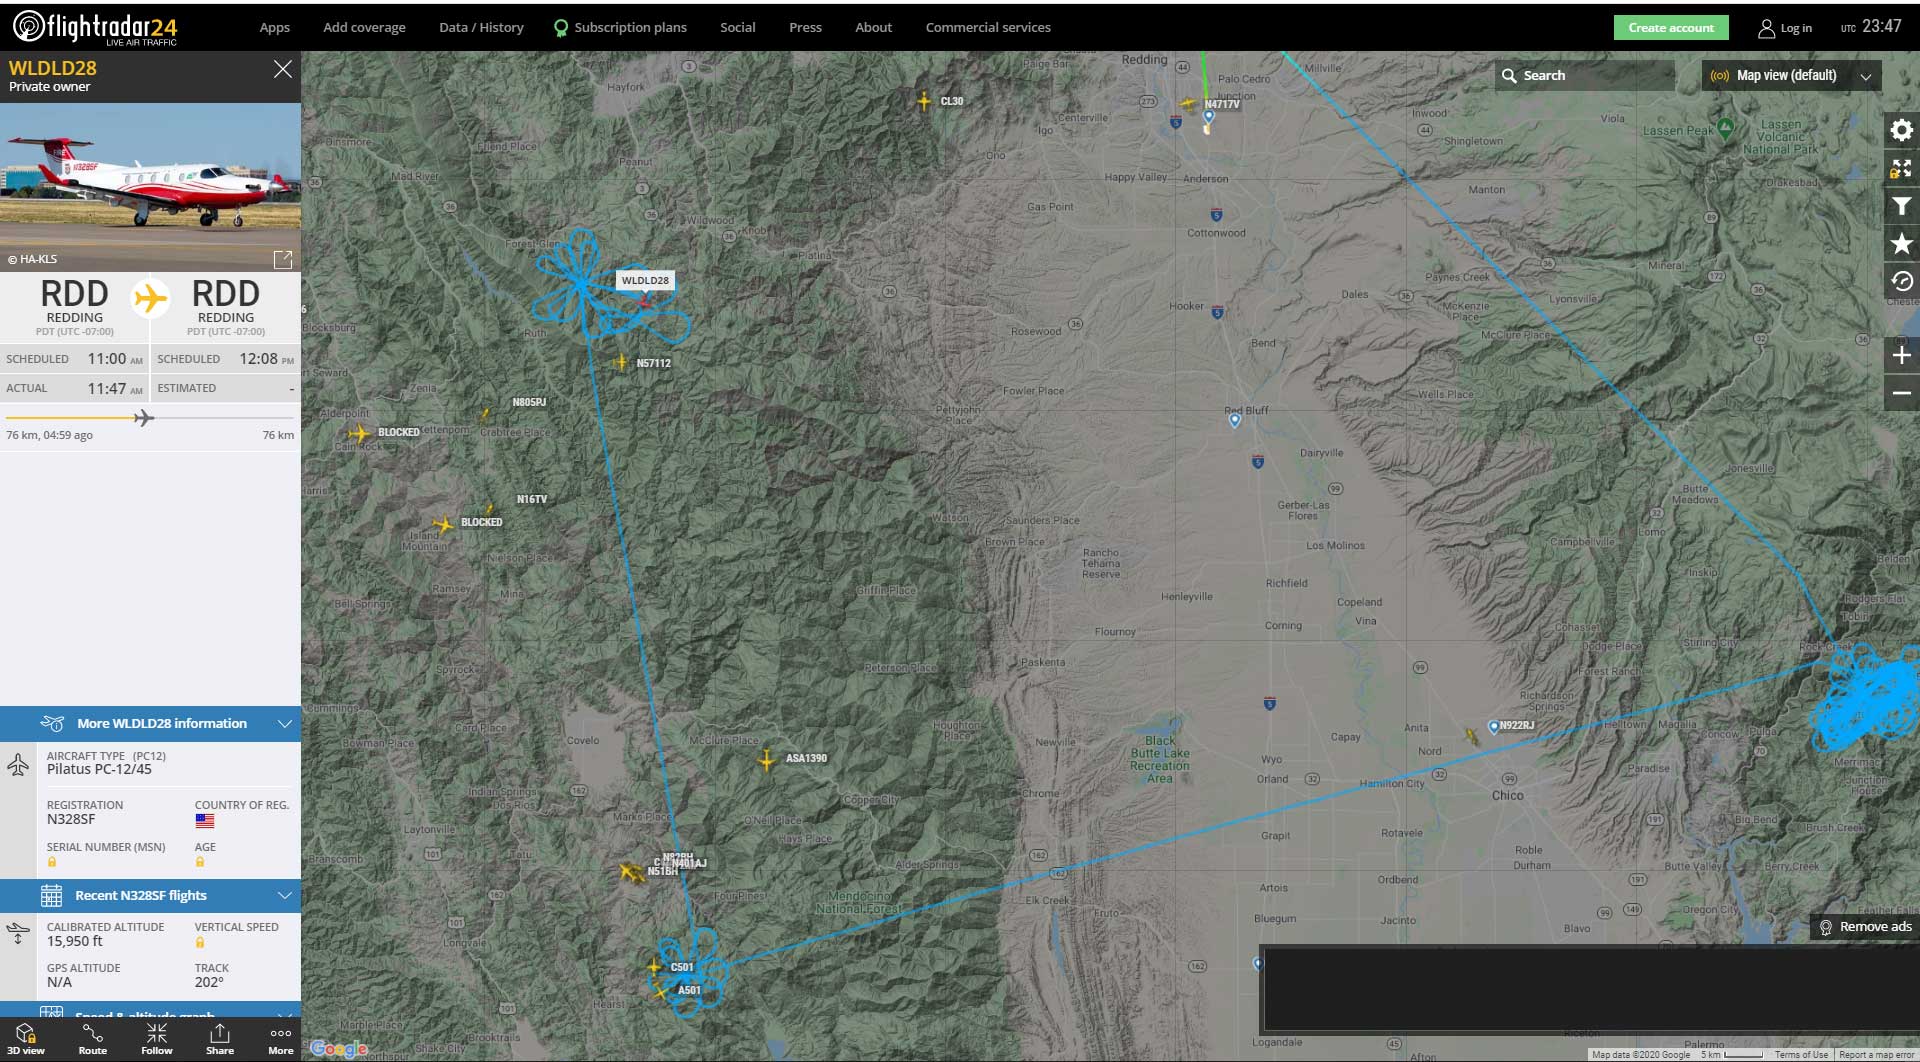Screen dimensions: 1920x1062
Task: Zoom out on the map
Action: coord(1901,393)
